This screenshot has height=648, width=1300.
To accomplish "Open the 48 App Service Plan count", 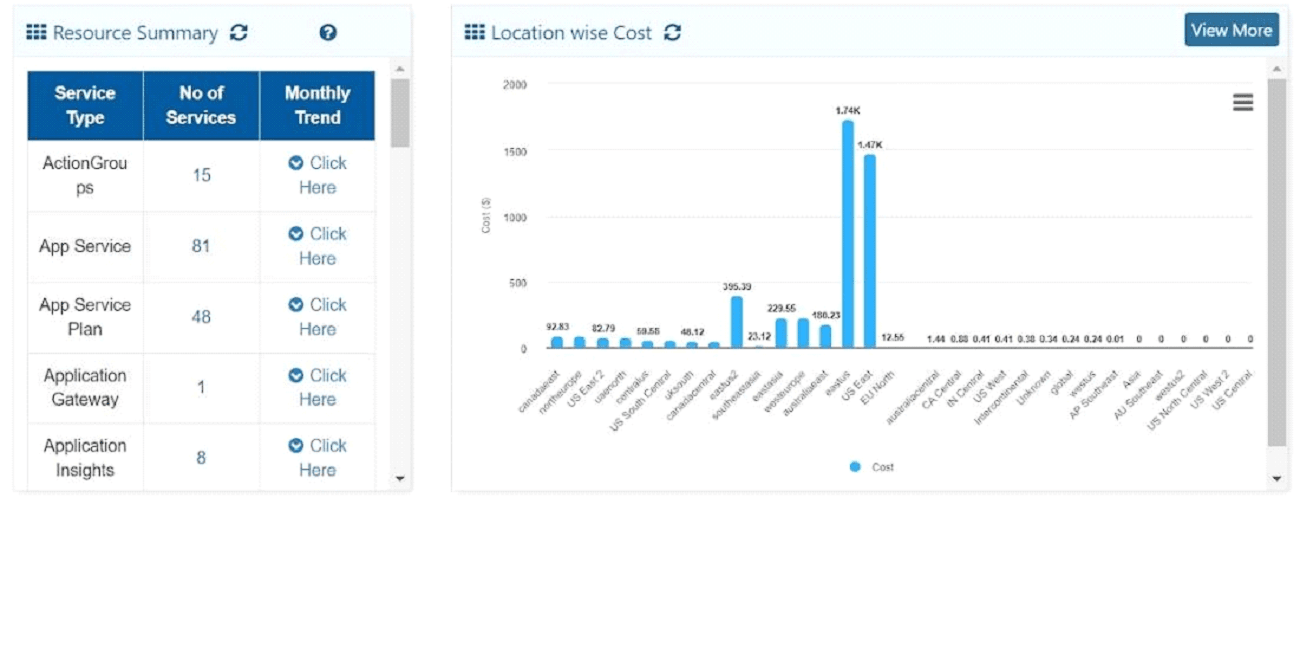I will (201, 317).
